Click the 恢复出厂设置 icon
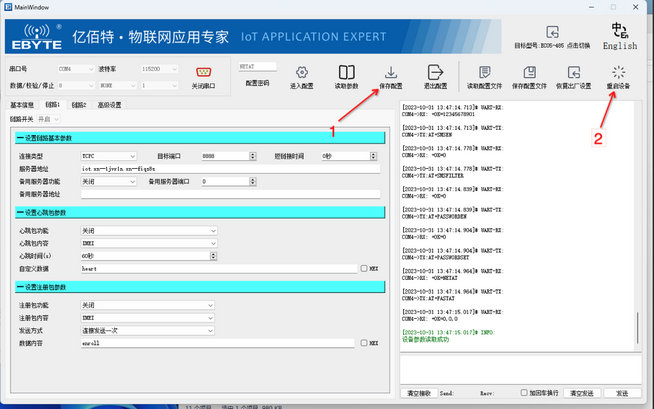 [574, 73]
